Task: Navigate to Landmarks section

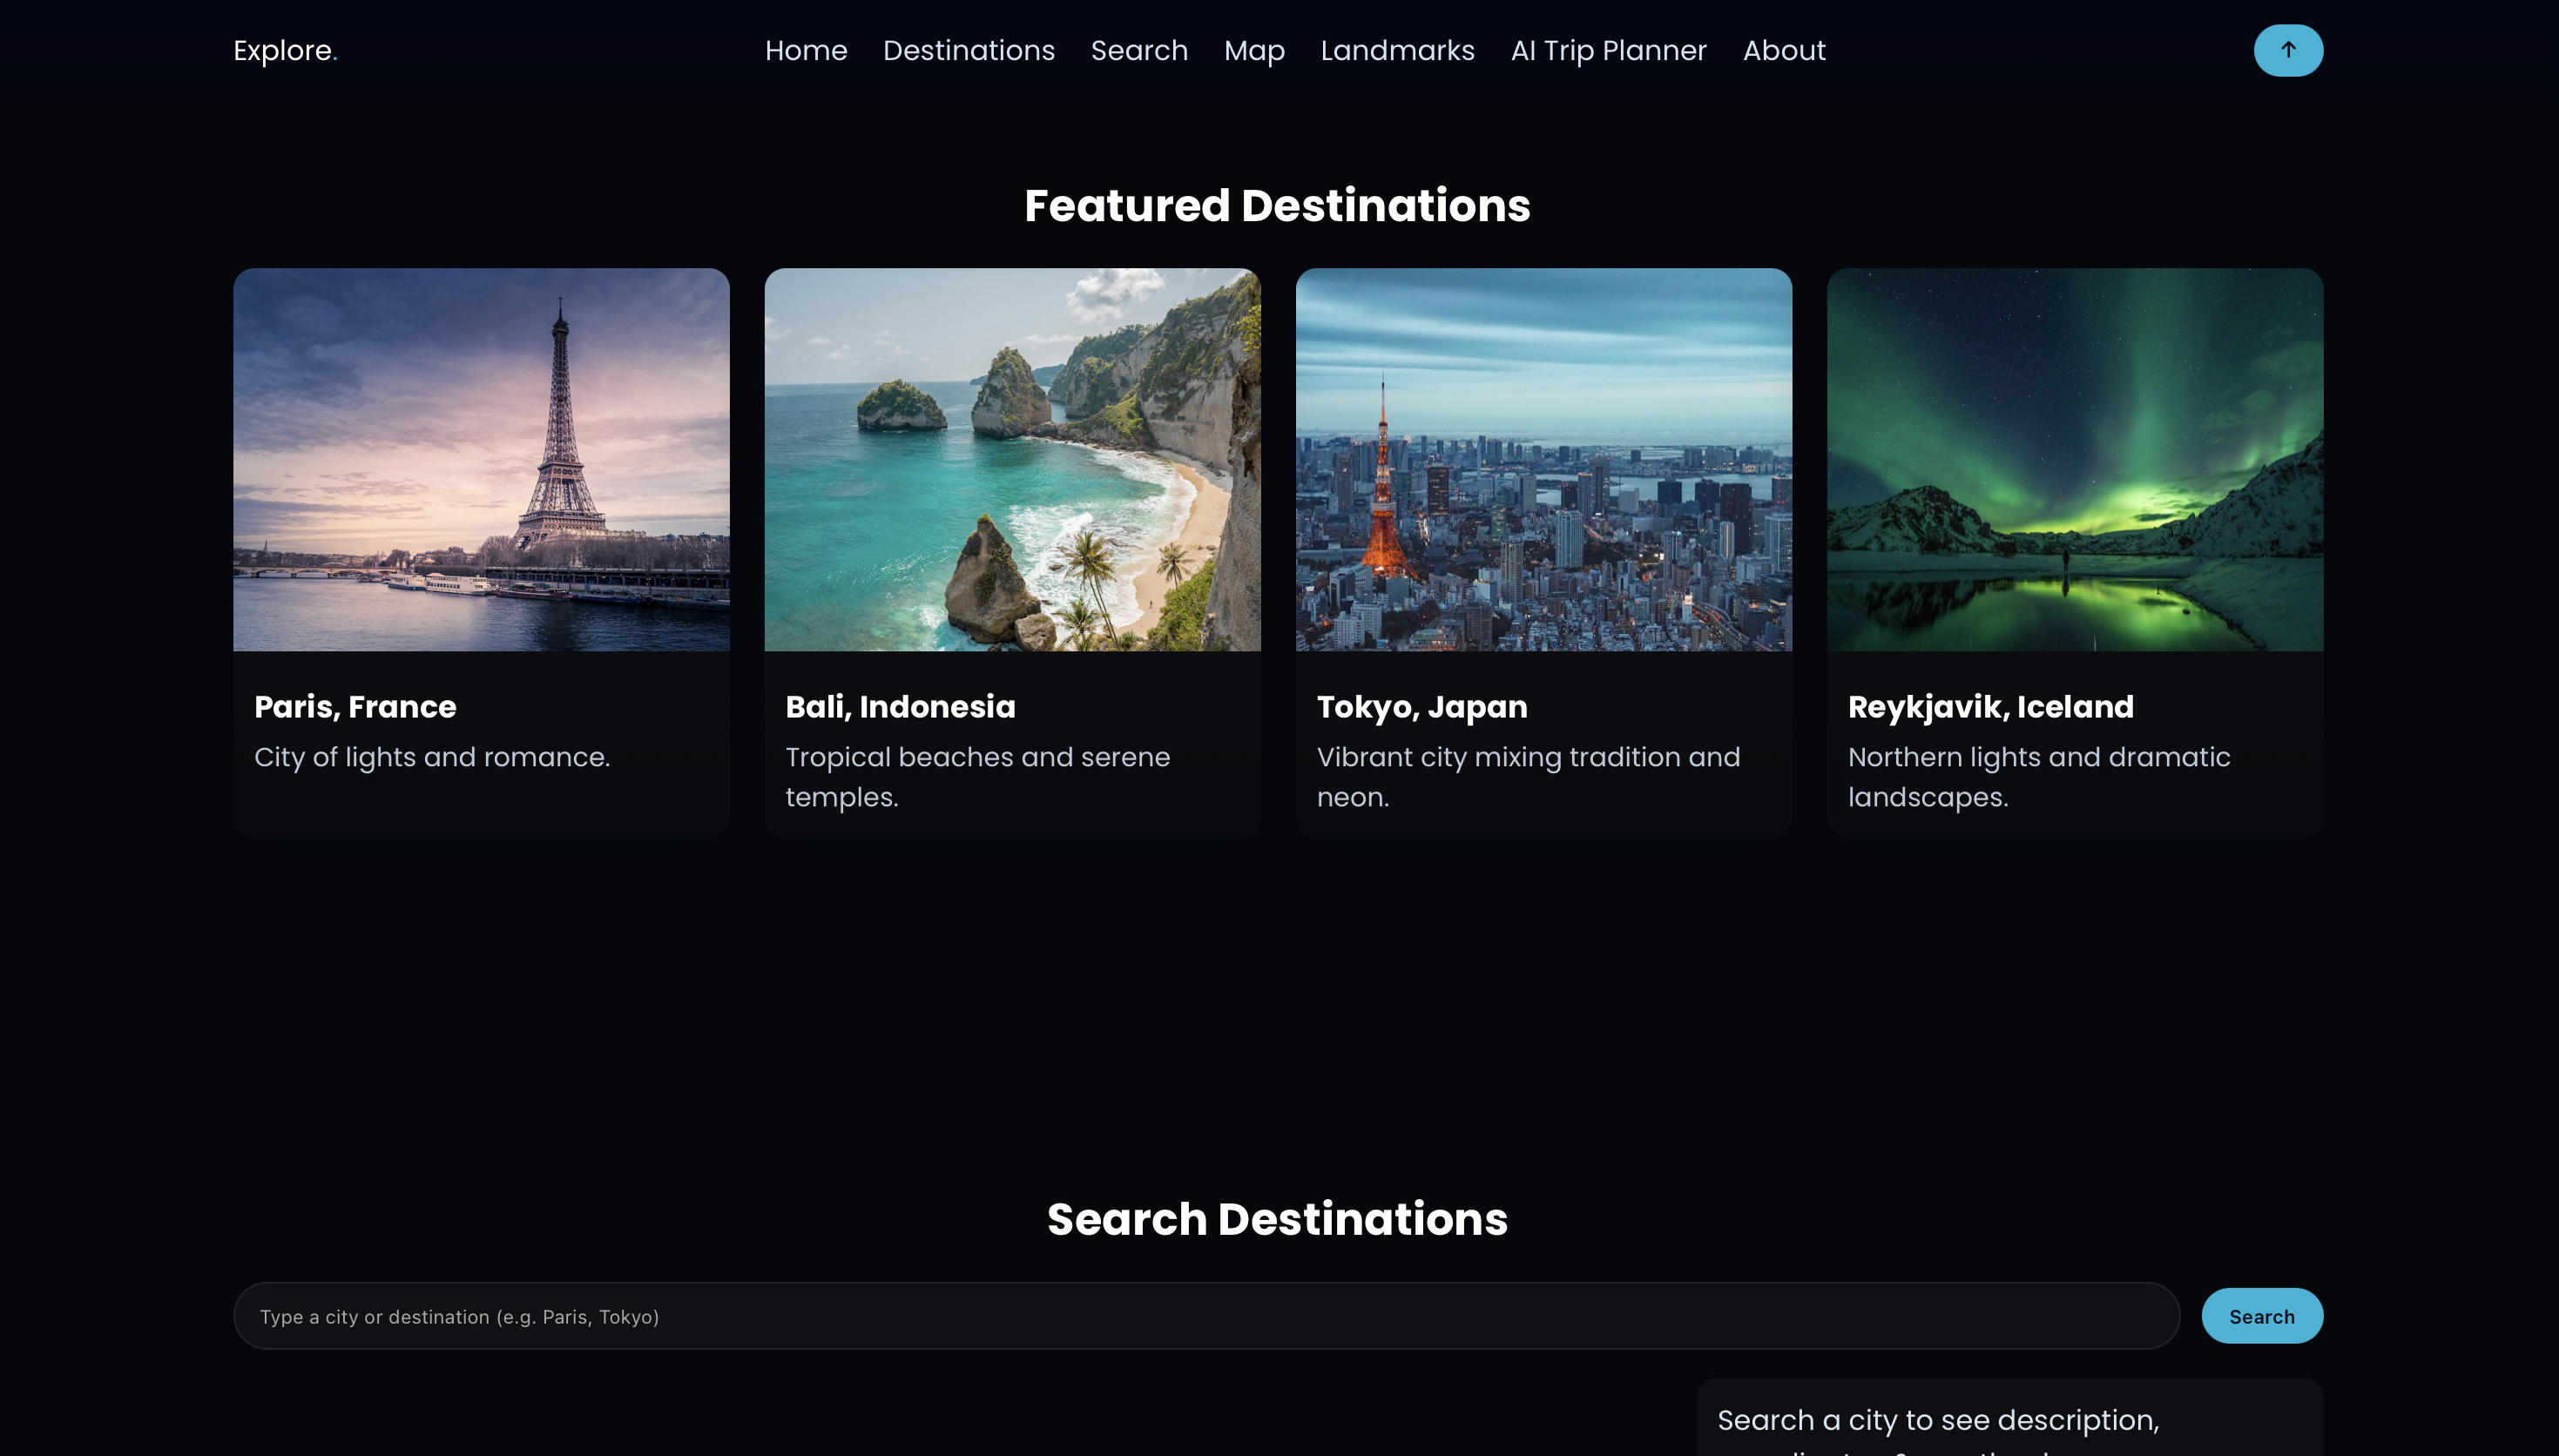Action: 1396,50
